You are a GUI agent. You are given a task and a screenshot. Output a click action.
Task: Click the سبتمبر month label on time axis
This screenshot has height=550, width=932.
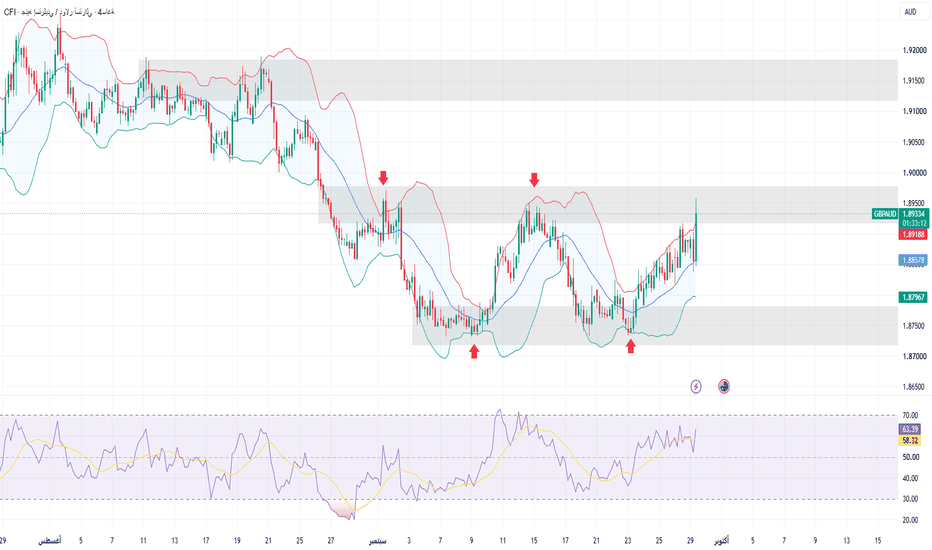pyautogui.click(x=377, y=541)
